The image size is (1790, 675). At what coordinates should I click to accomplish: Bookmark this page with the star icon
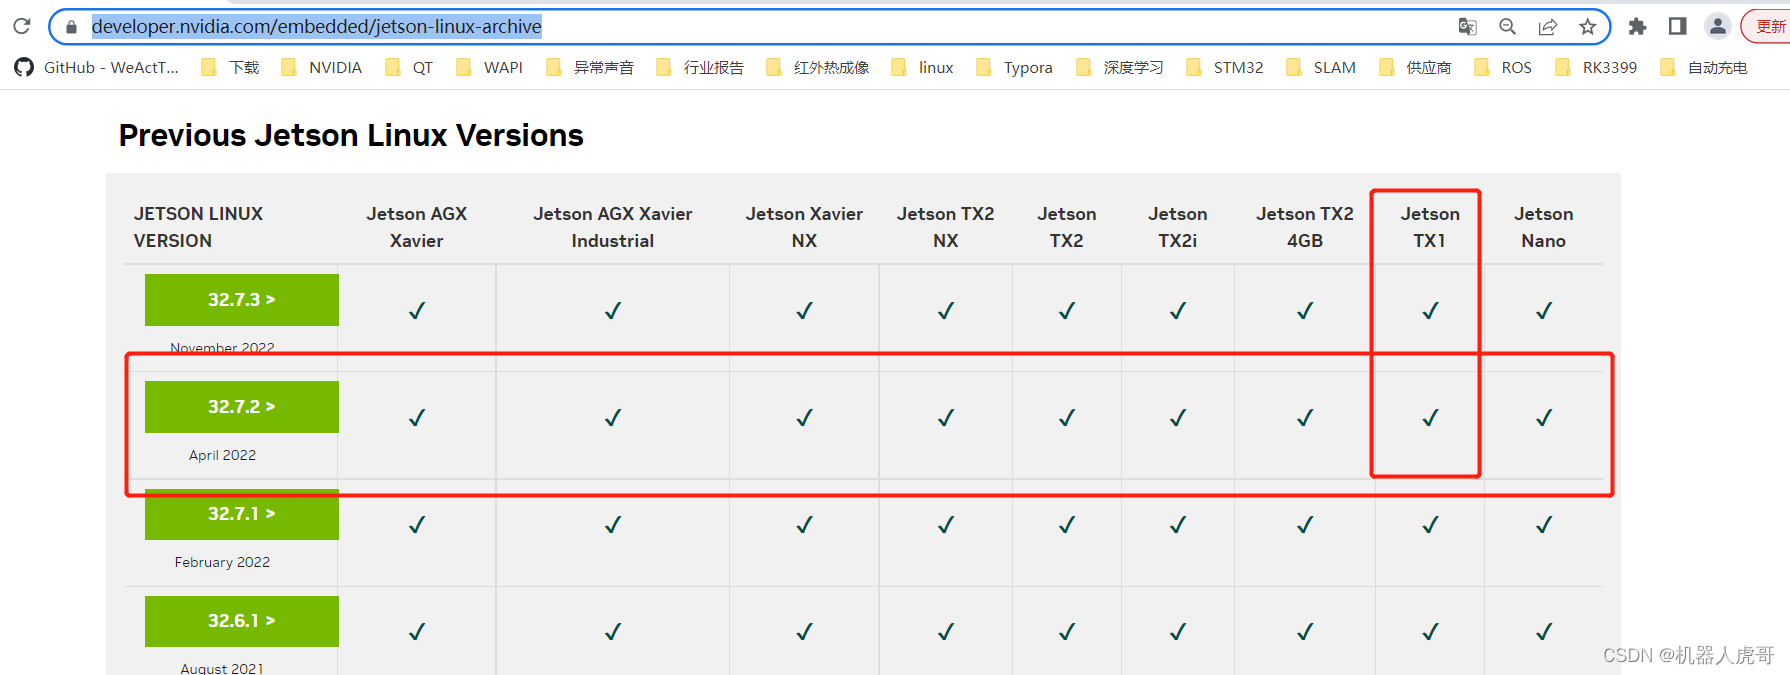pos(1587,27)
